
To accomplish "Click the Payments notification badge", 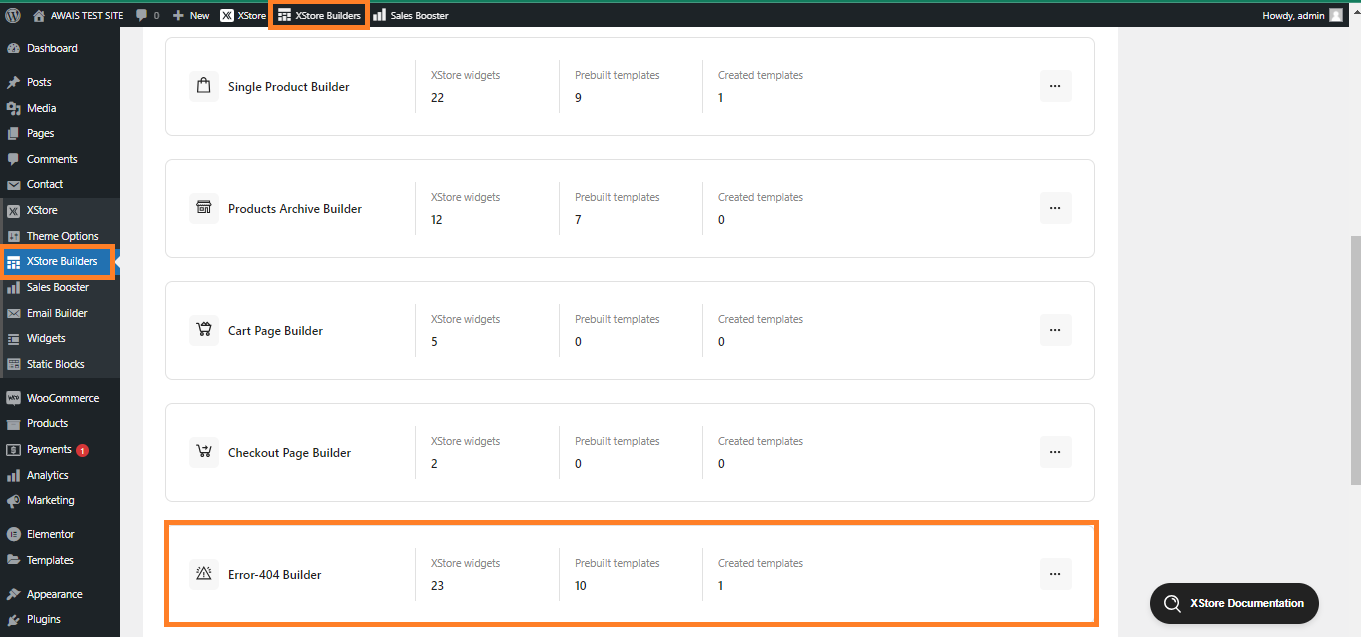I will [82, 450].
